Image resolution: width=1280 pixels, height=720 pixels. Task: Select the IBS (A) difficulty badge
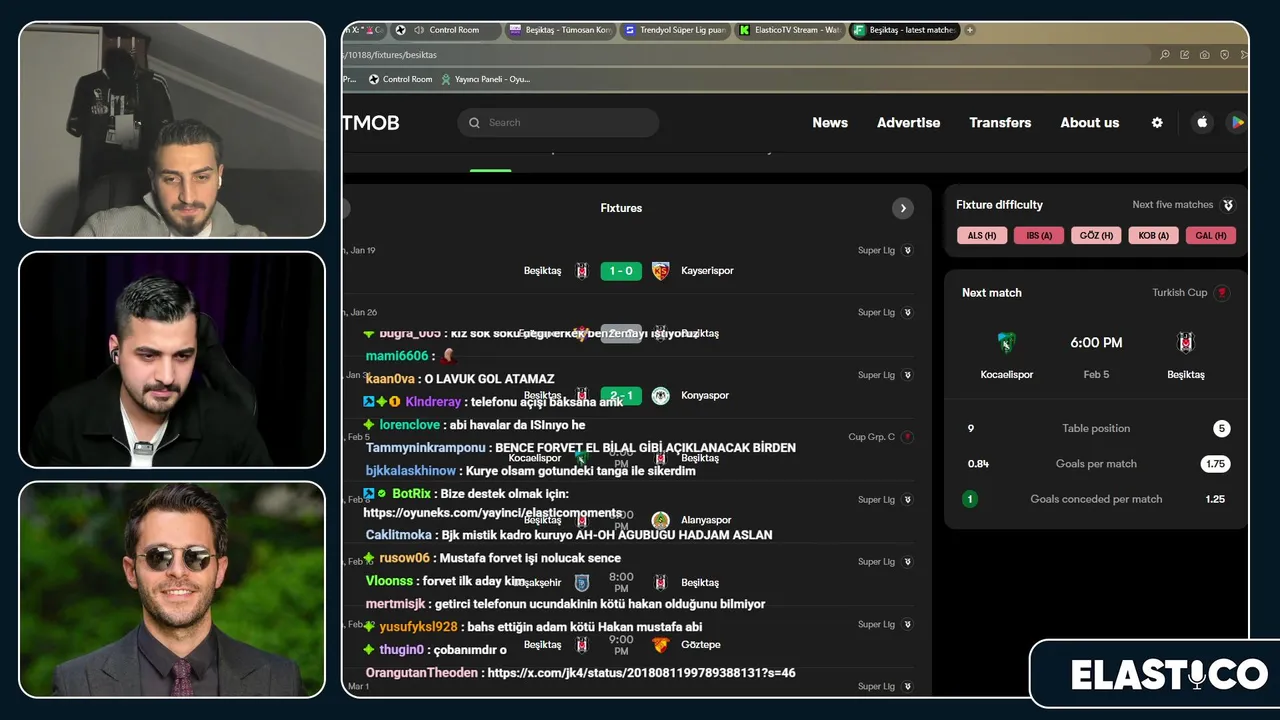1039,236
